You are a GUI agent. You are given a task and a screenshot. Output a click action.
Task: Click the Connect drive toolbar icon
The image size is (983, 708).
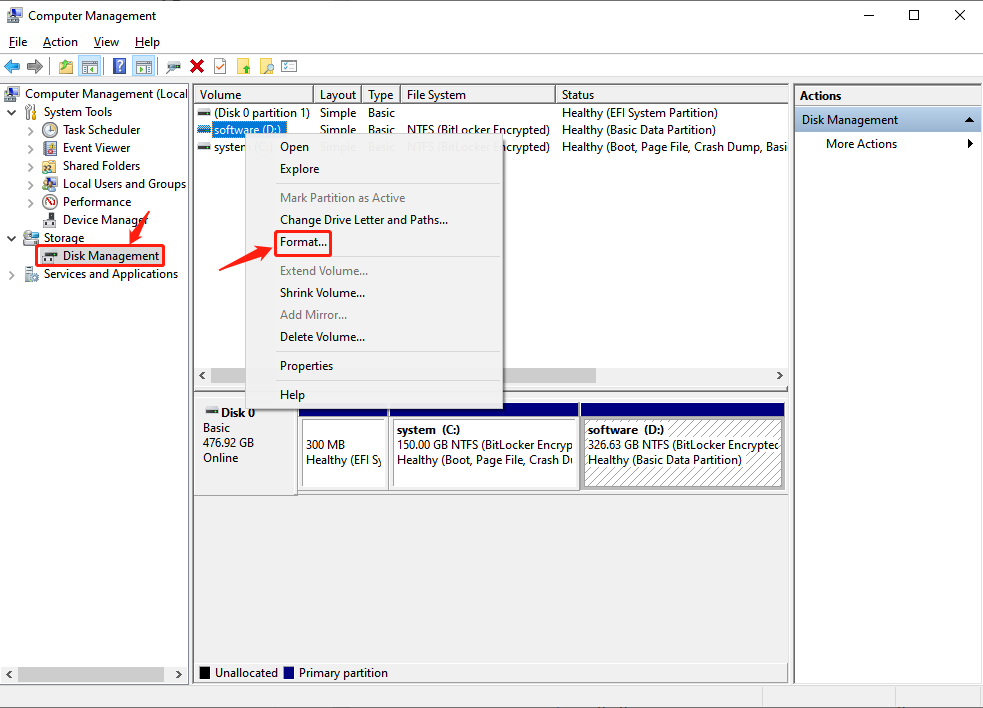coord(174,66)
